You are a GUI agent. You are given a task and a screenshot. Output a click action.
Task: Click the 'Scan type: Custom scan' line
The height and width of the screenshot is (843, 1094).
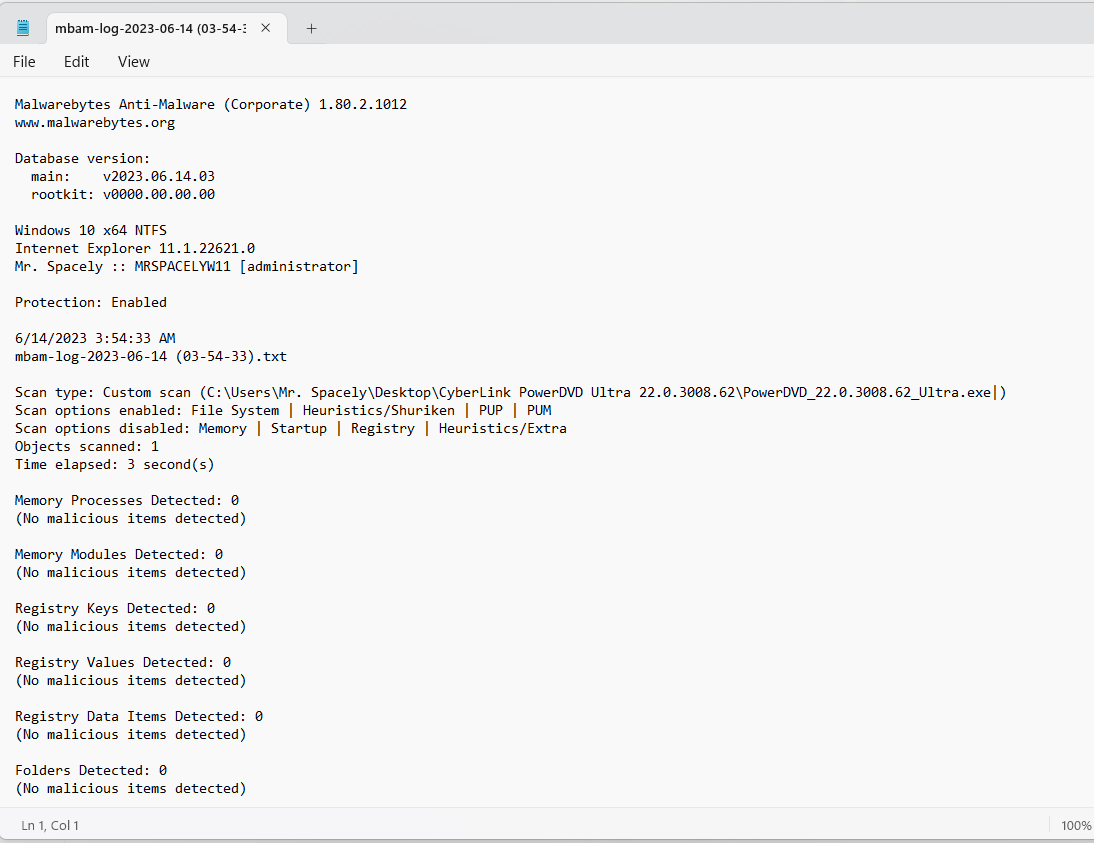pos(511,392)
